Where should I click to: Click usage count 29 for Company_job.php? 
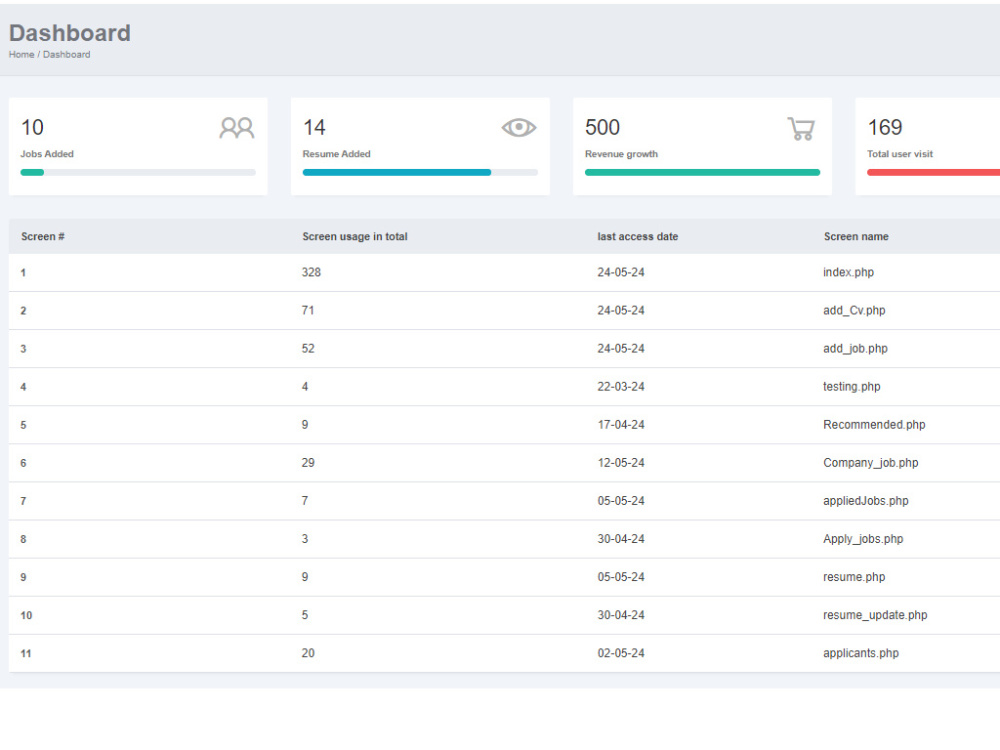pyautogui.click(x=308, y=463)
